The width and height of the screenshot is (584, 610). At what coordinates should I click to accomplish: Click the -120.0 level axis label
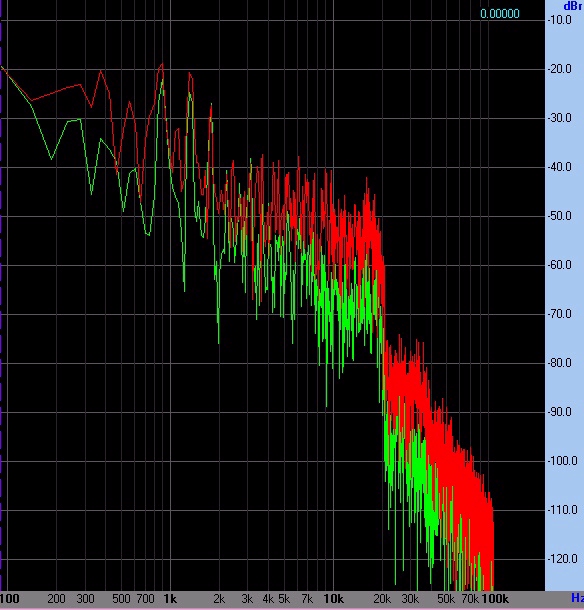pyautogui.click(x=562, y=559)
